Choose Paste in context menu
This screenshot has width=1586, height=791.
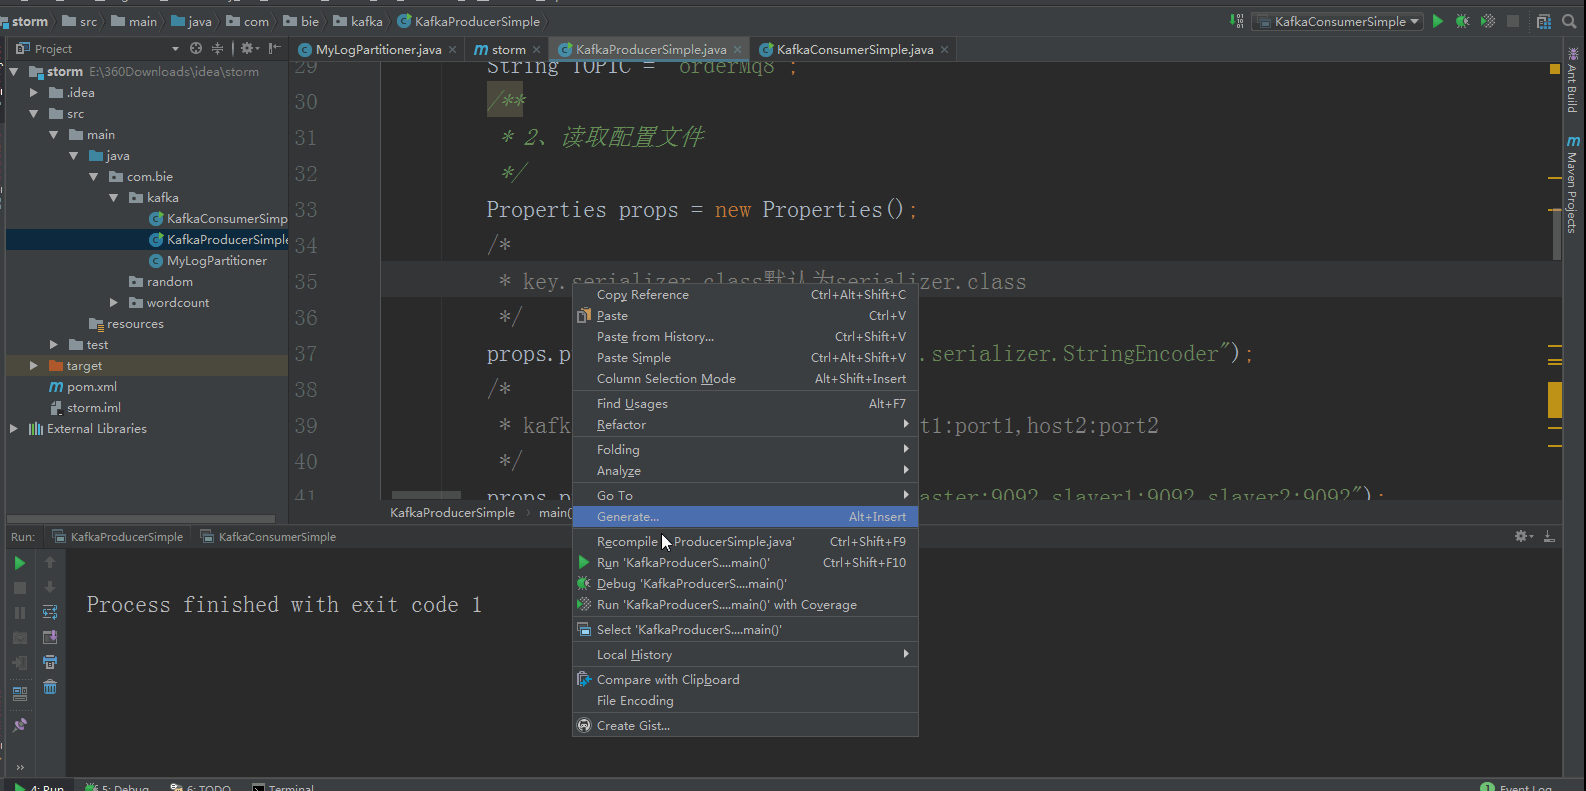(745, 316)
